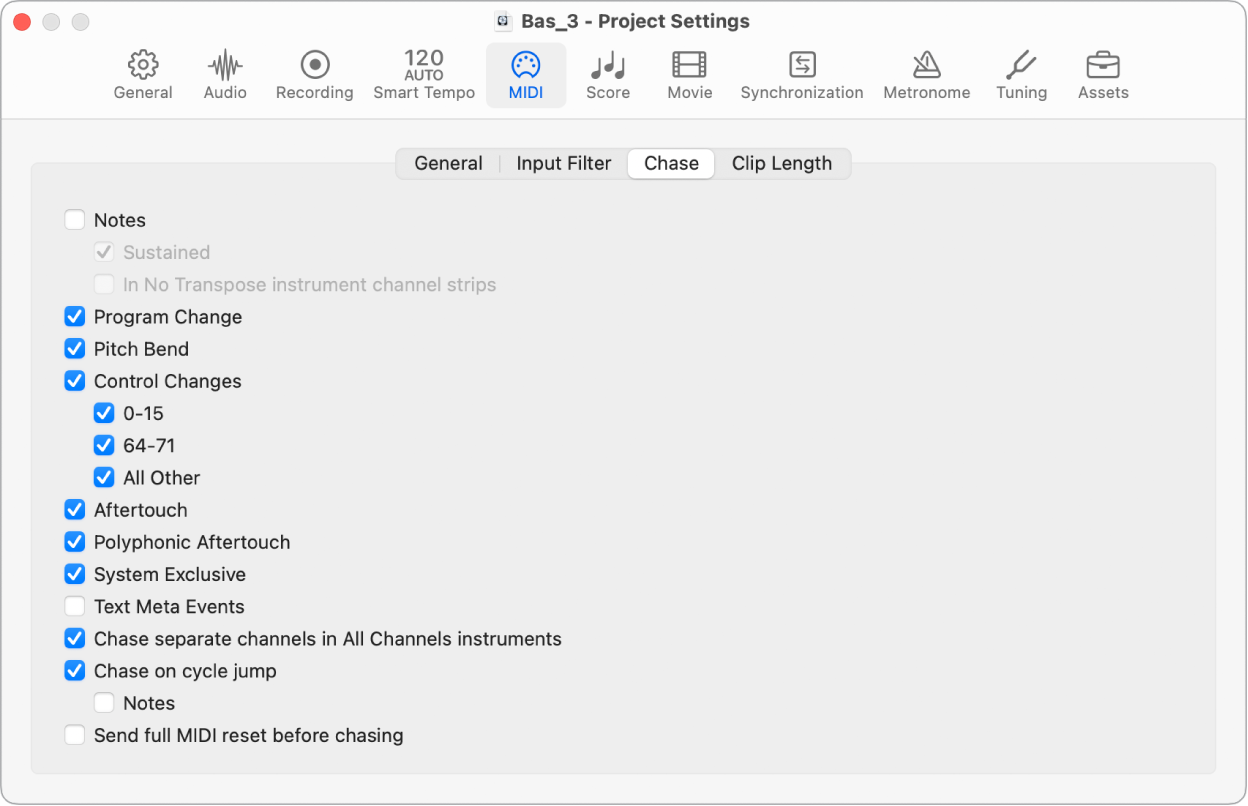Open the Metronome settings pane
Screen dimensions: 1248x806
point(926,74)
